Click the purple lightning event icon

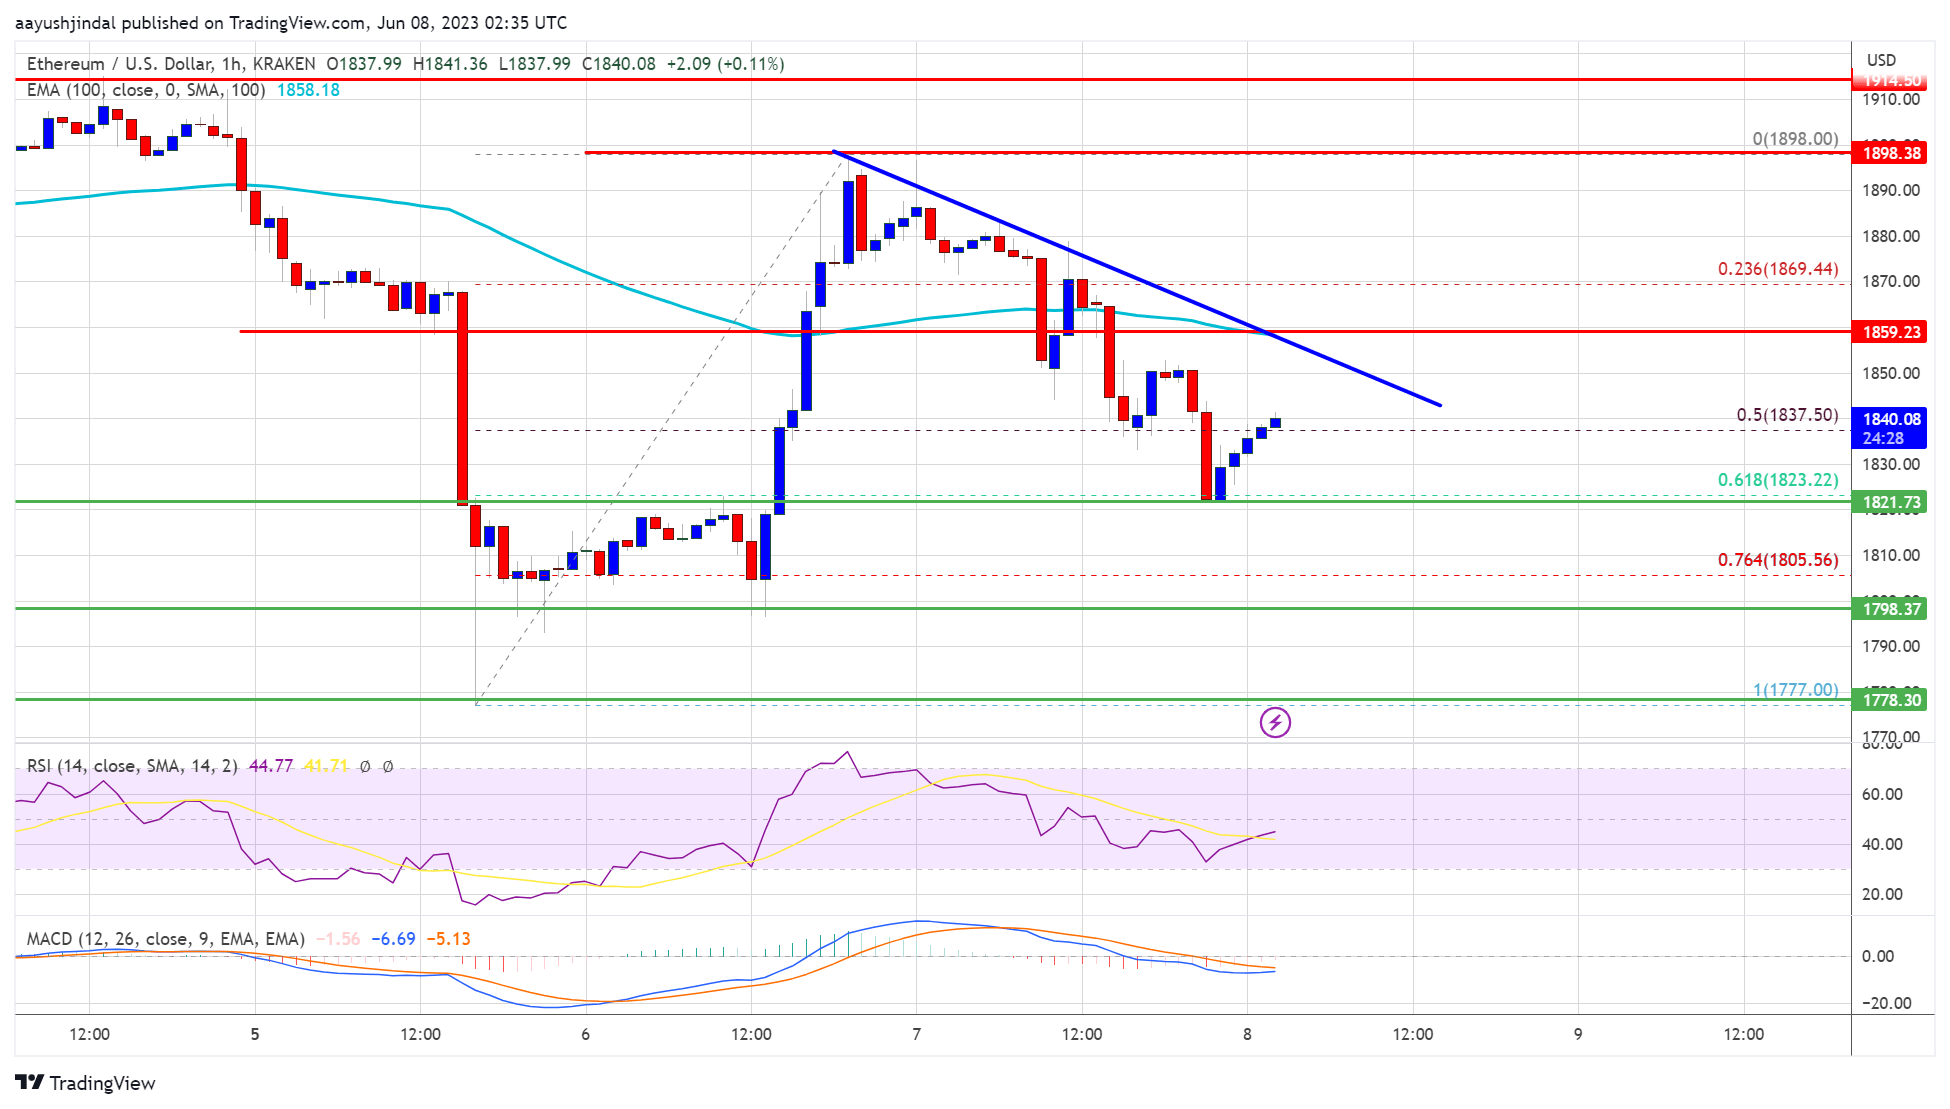coord(1275,722)
